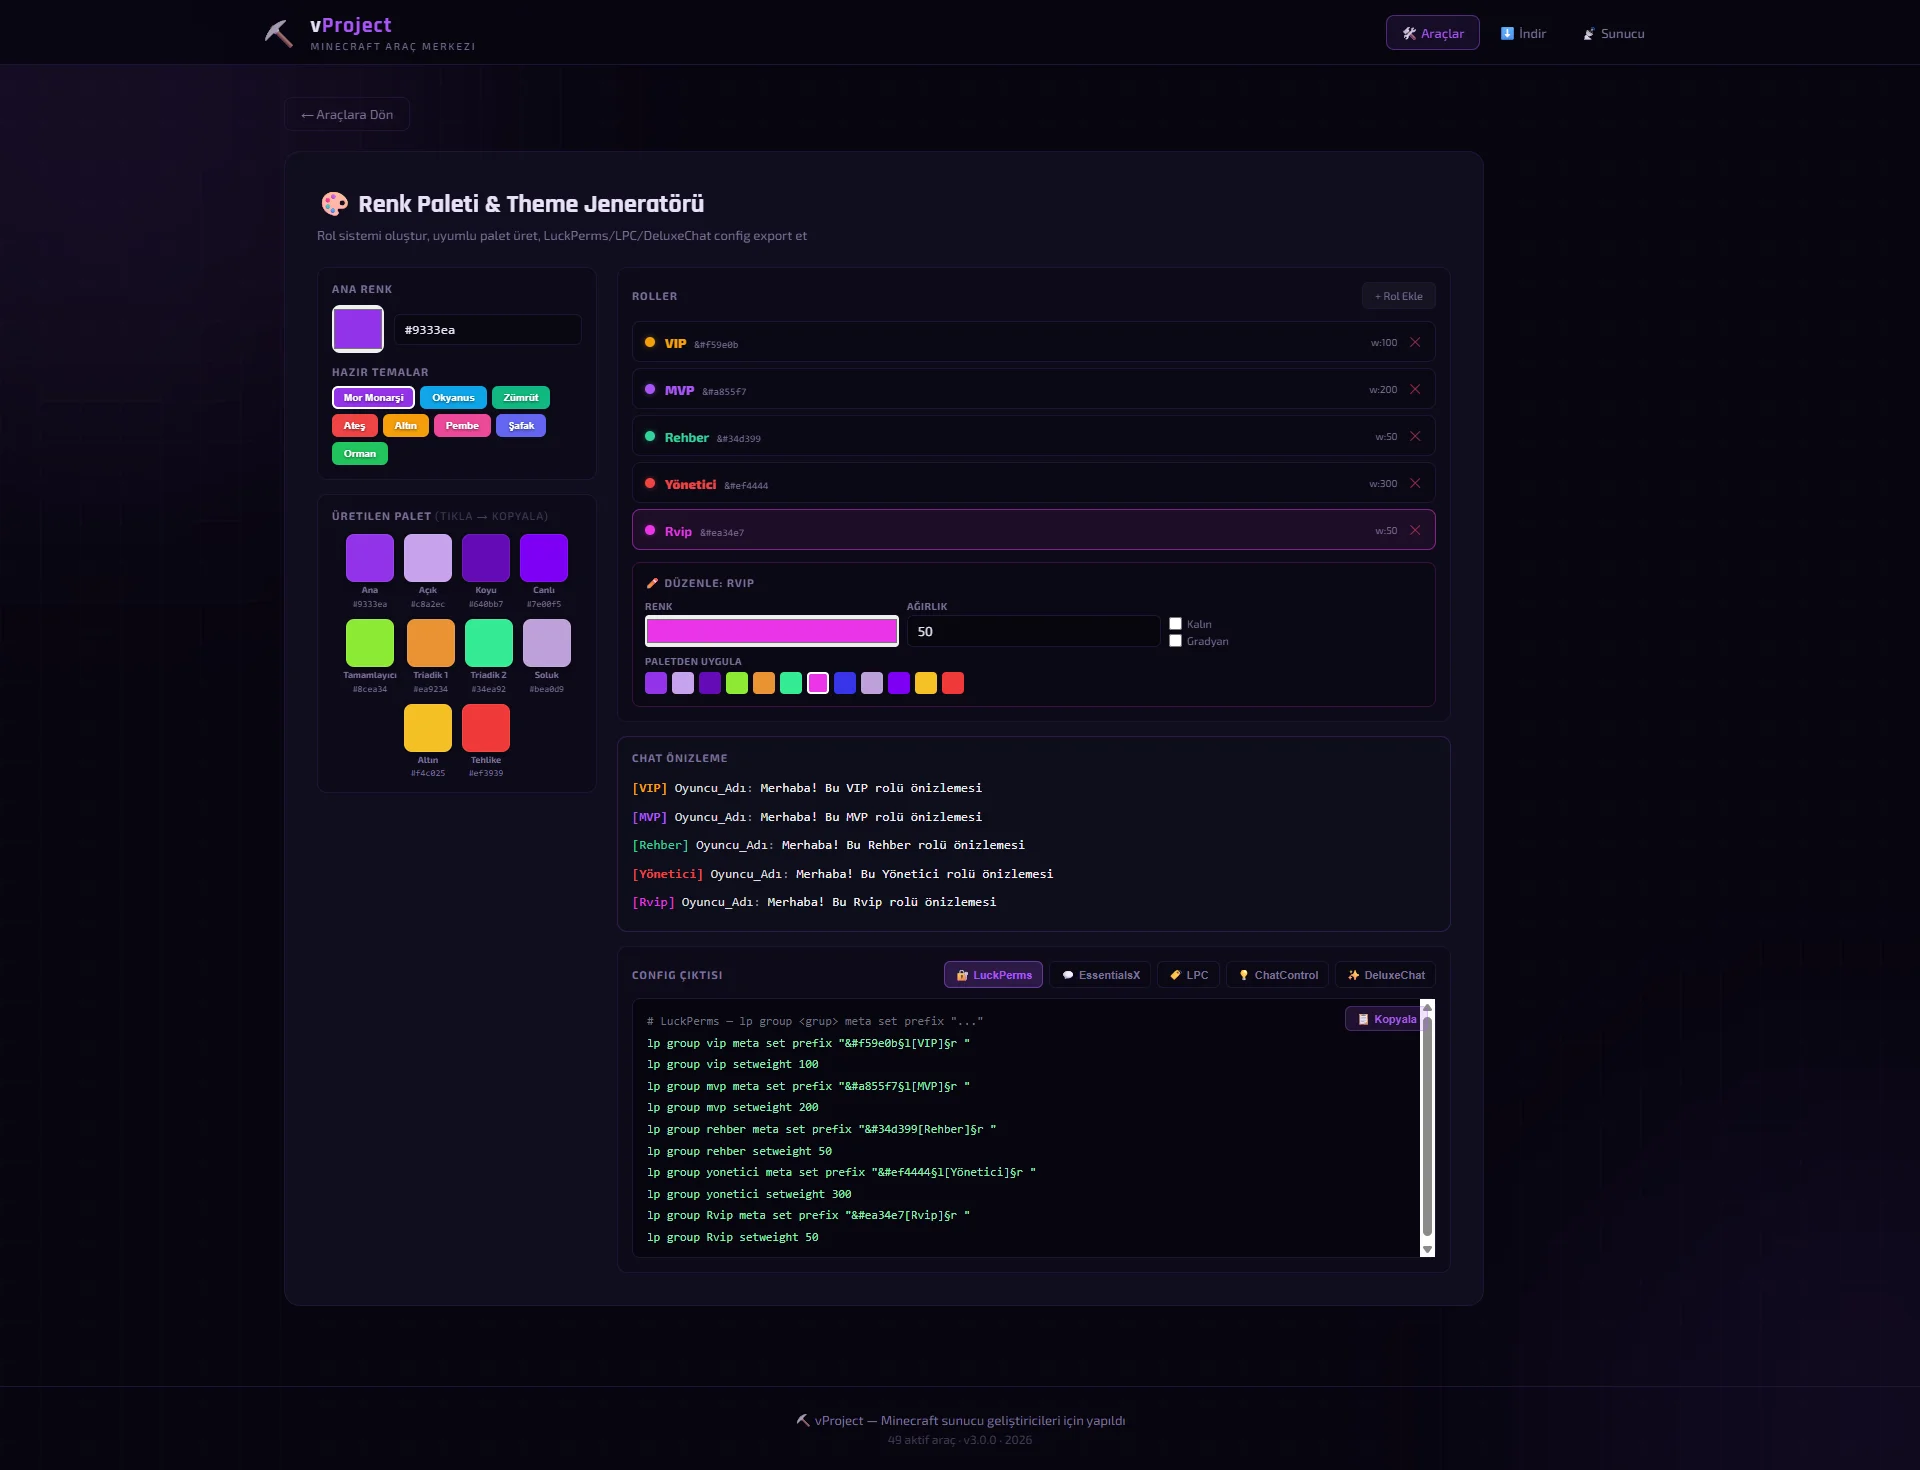Apply lime green swatch under Paletden Uygula
Viewport: 1920px width, 1470px height.
point(737,683)
